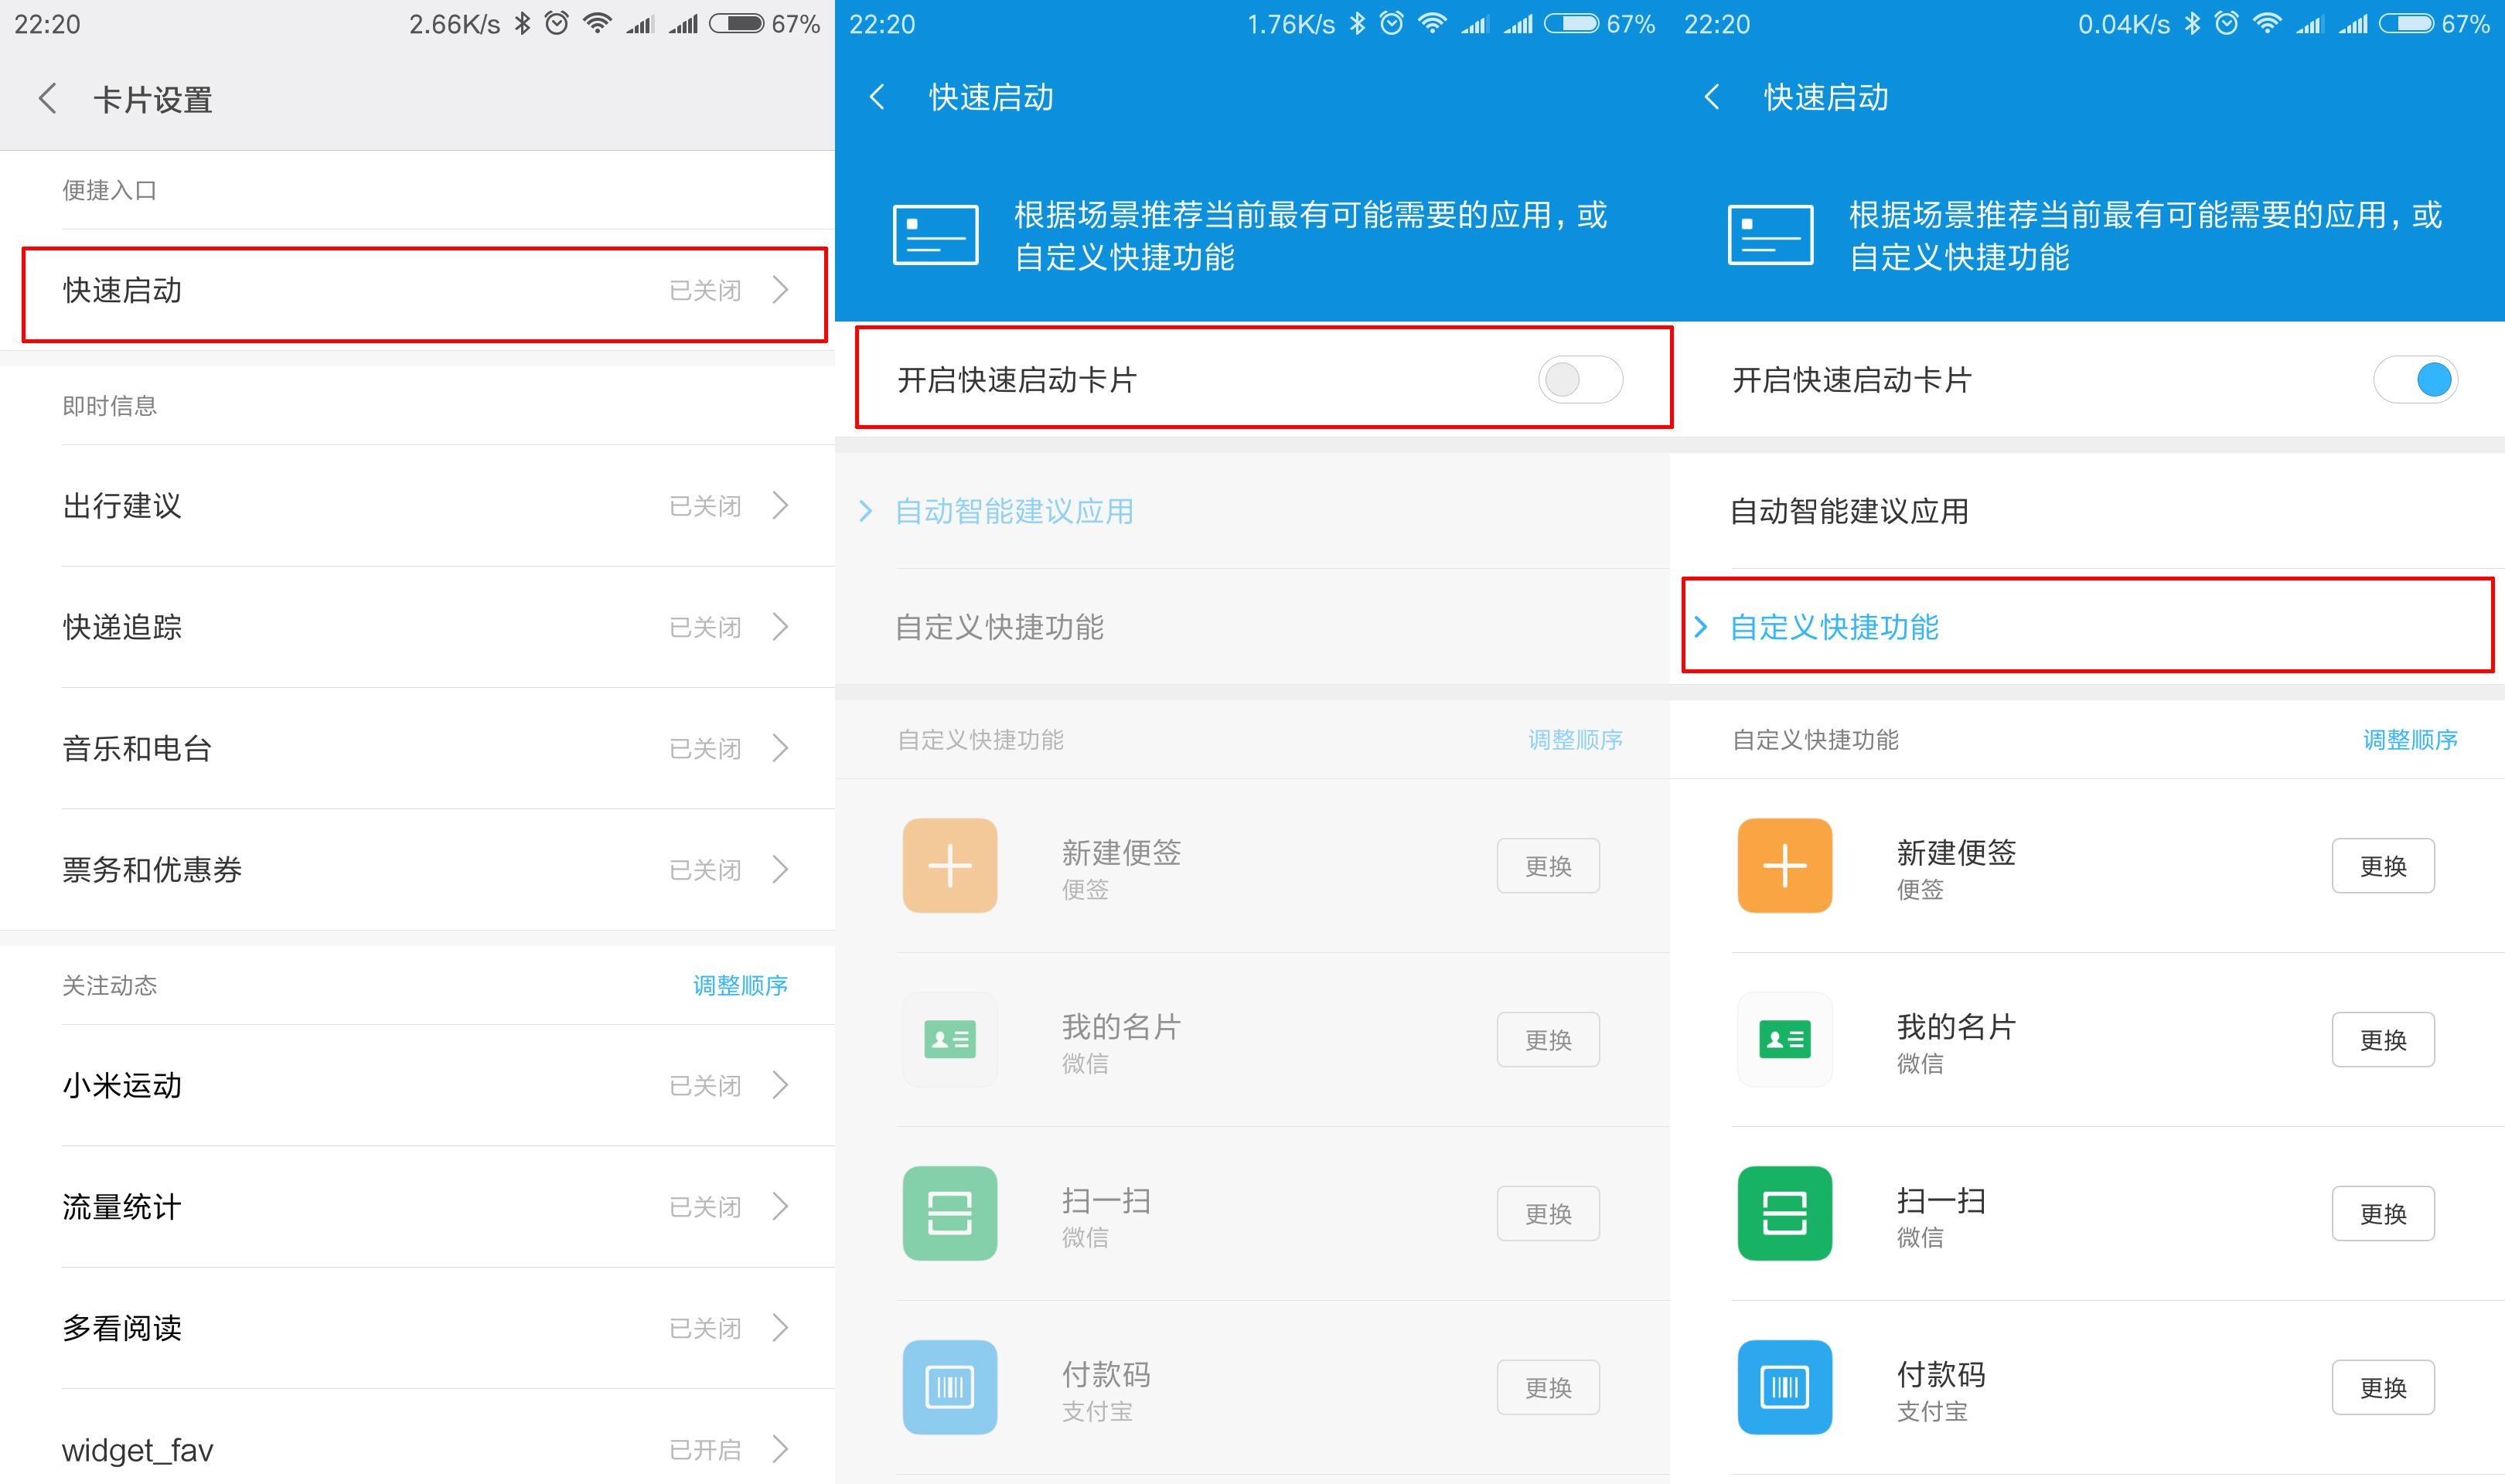
Task: Tap the faded 新建便签 icon in the disabled panel
Action: coord(949,865)
